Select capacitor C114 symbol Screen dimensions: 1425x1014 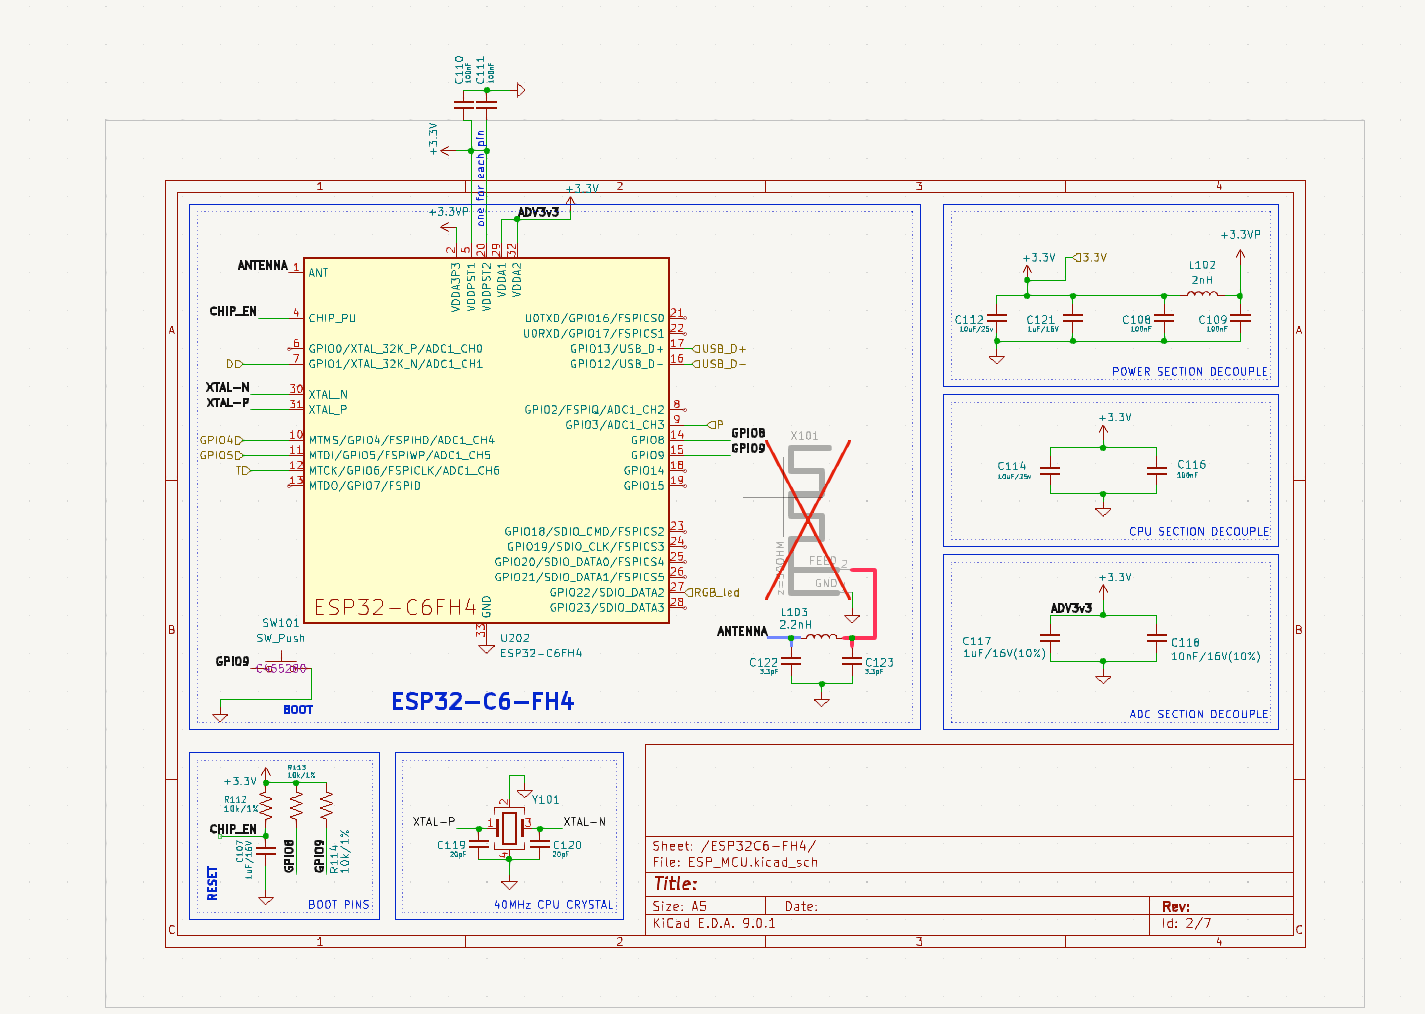click(x=1050, y=470)
